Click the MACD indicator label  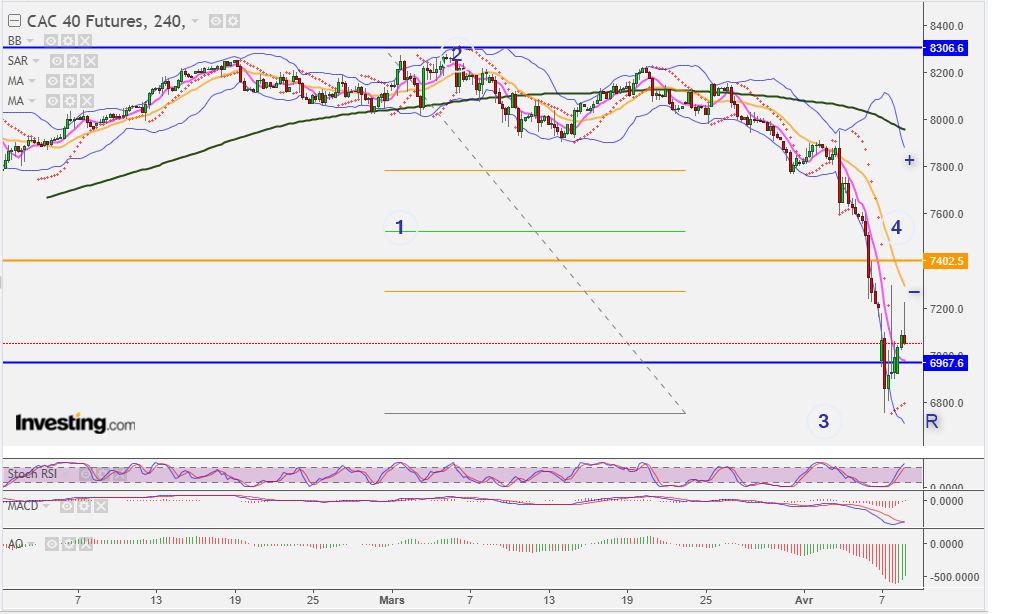[x=23, y=506]
